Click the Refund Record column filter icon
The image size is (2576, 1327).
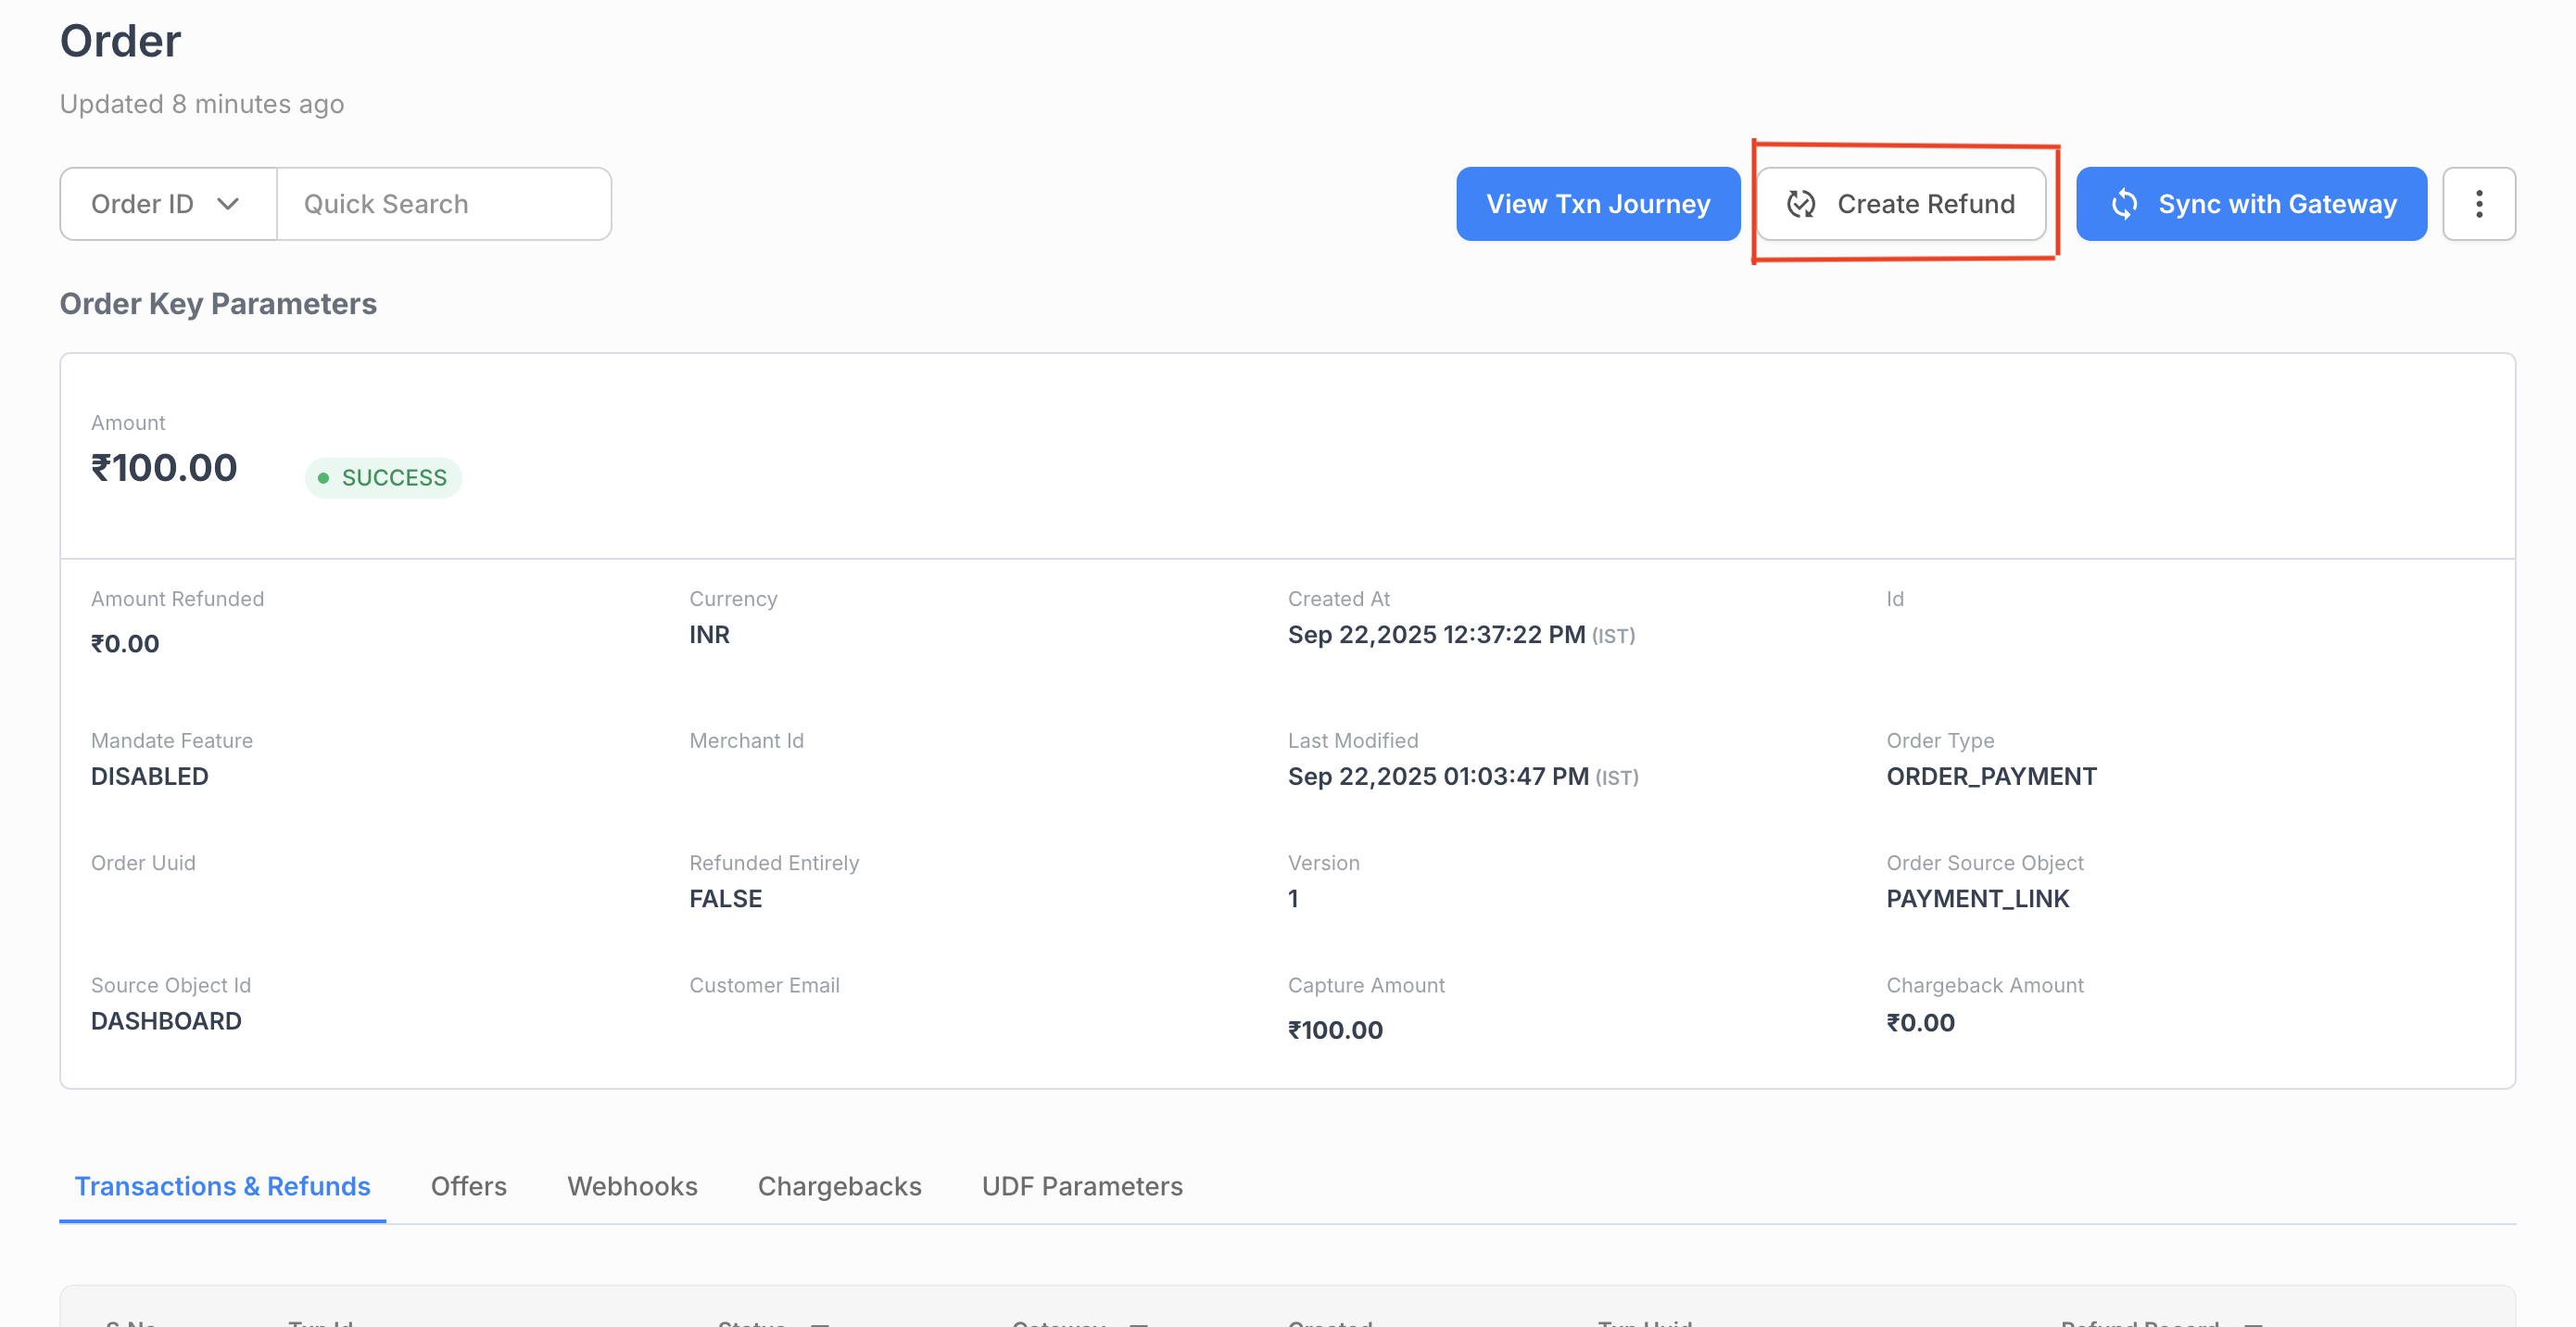(2254, 1323)
